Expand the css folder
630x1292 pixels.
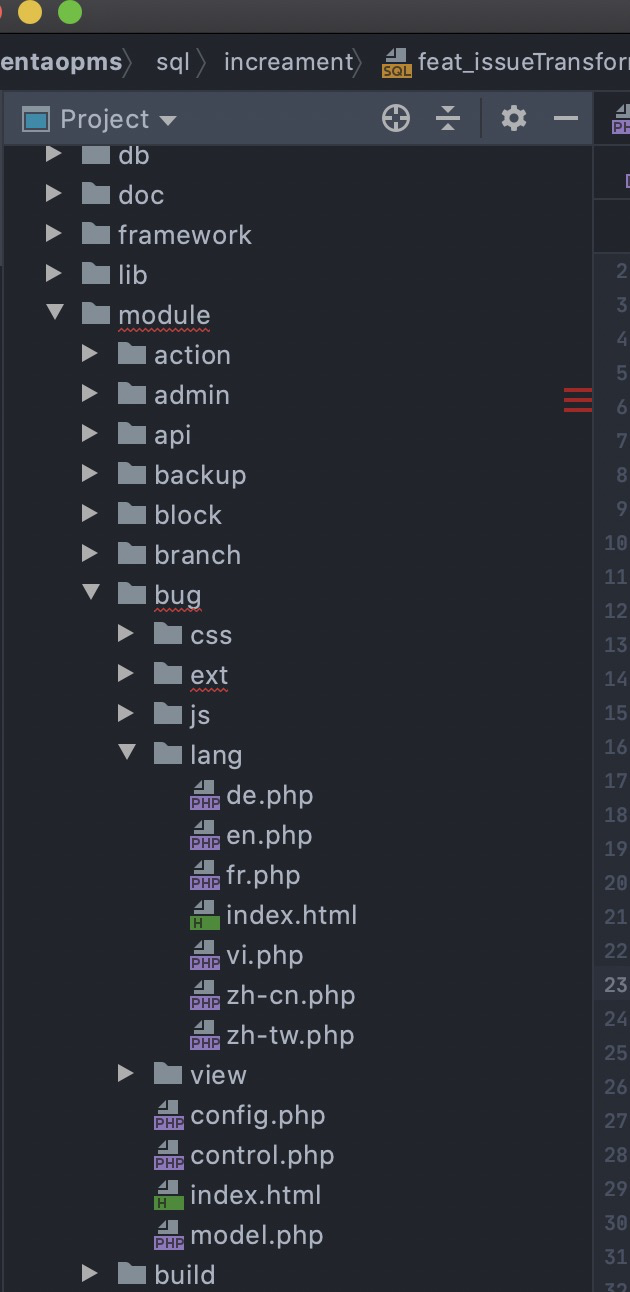coord(126,635)
